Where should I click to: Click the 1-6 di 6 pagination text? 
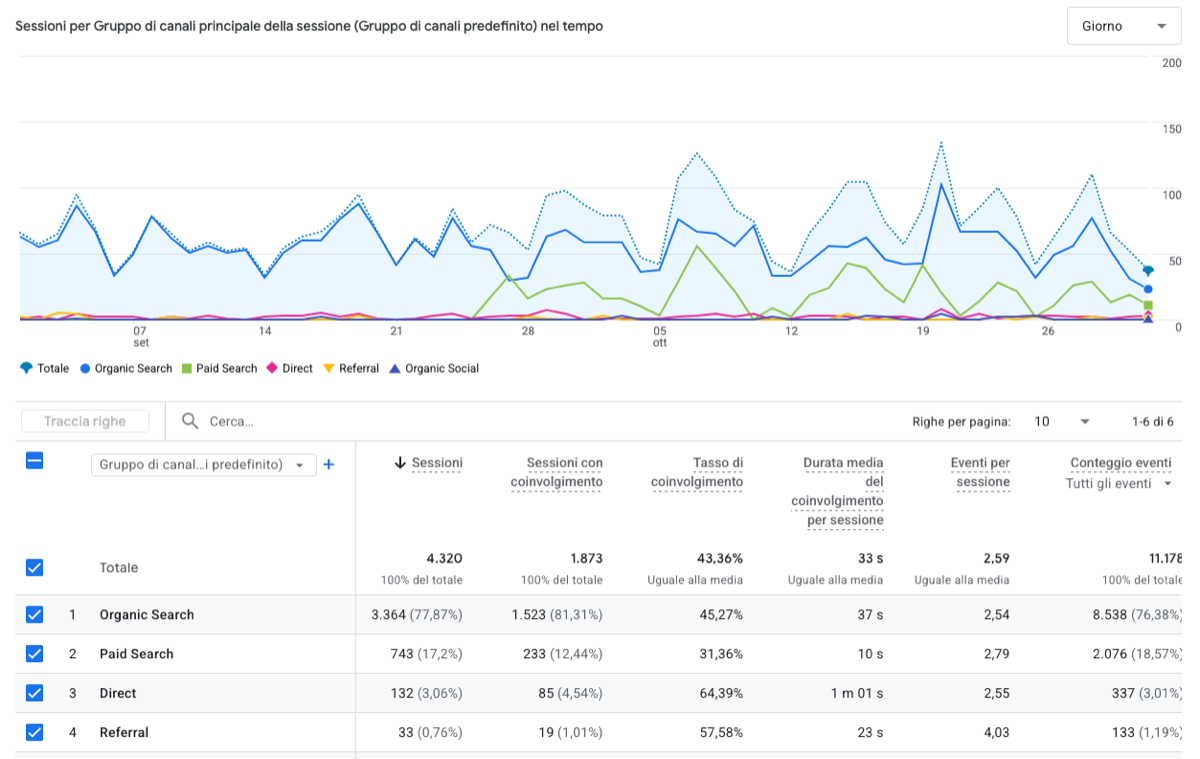pos(1152,422)
